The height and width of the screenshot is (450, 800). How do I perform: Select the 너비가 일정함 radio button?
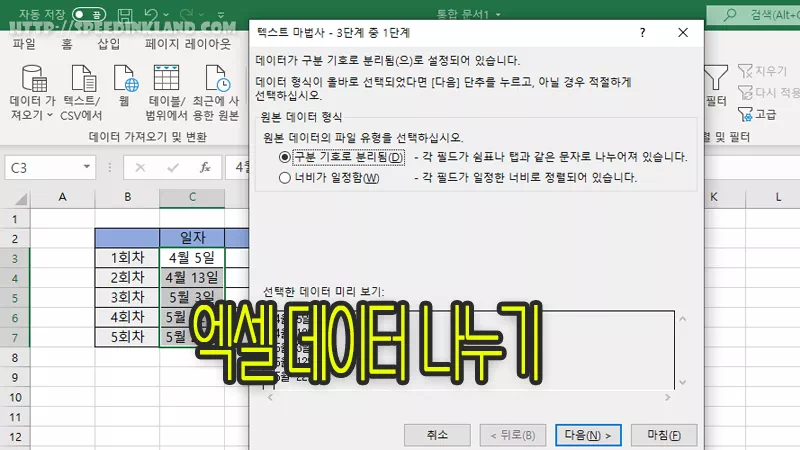tap(285, 178)
